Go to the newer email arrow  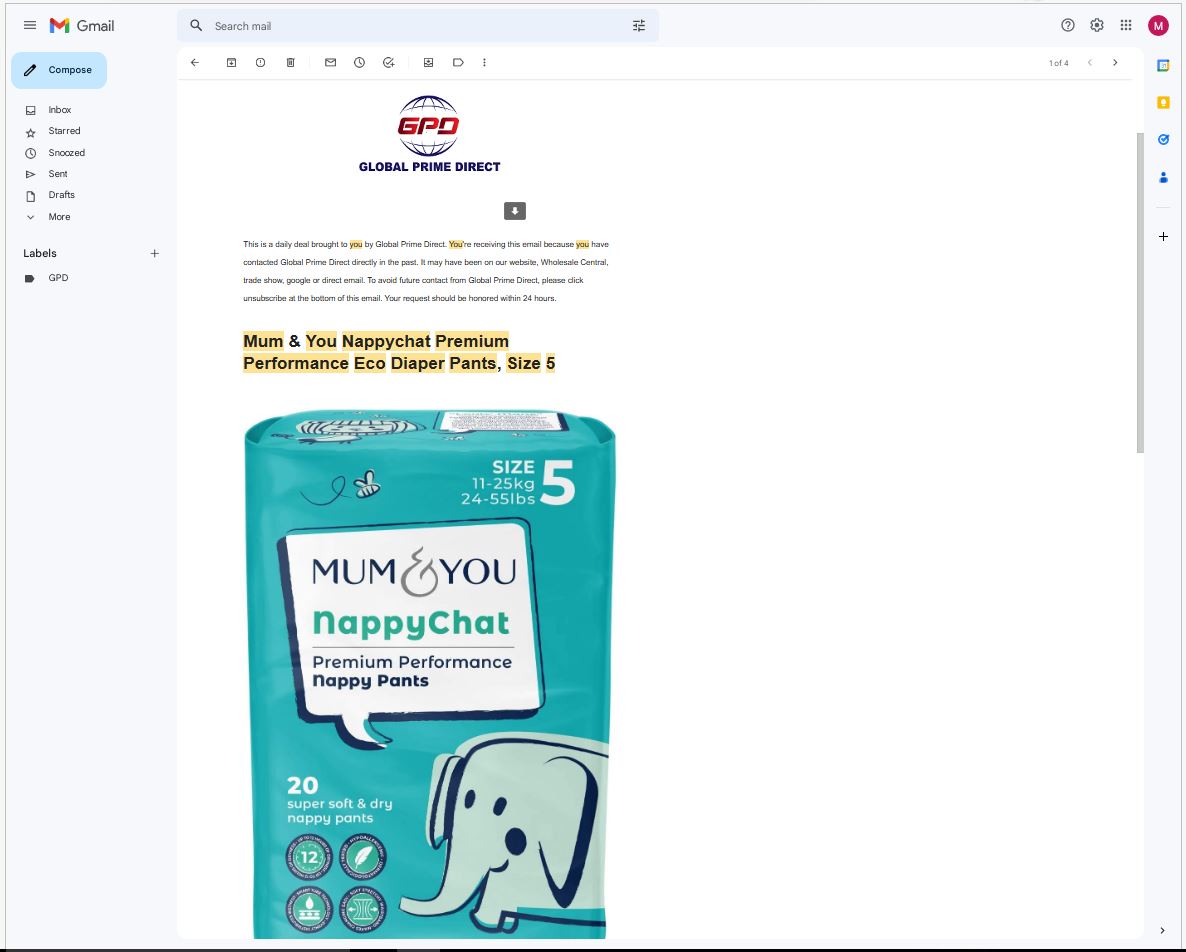coord(1089,63)
